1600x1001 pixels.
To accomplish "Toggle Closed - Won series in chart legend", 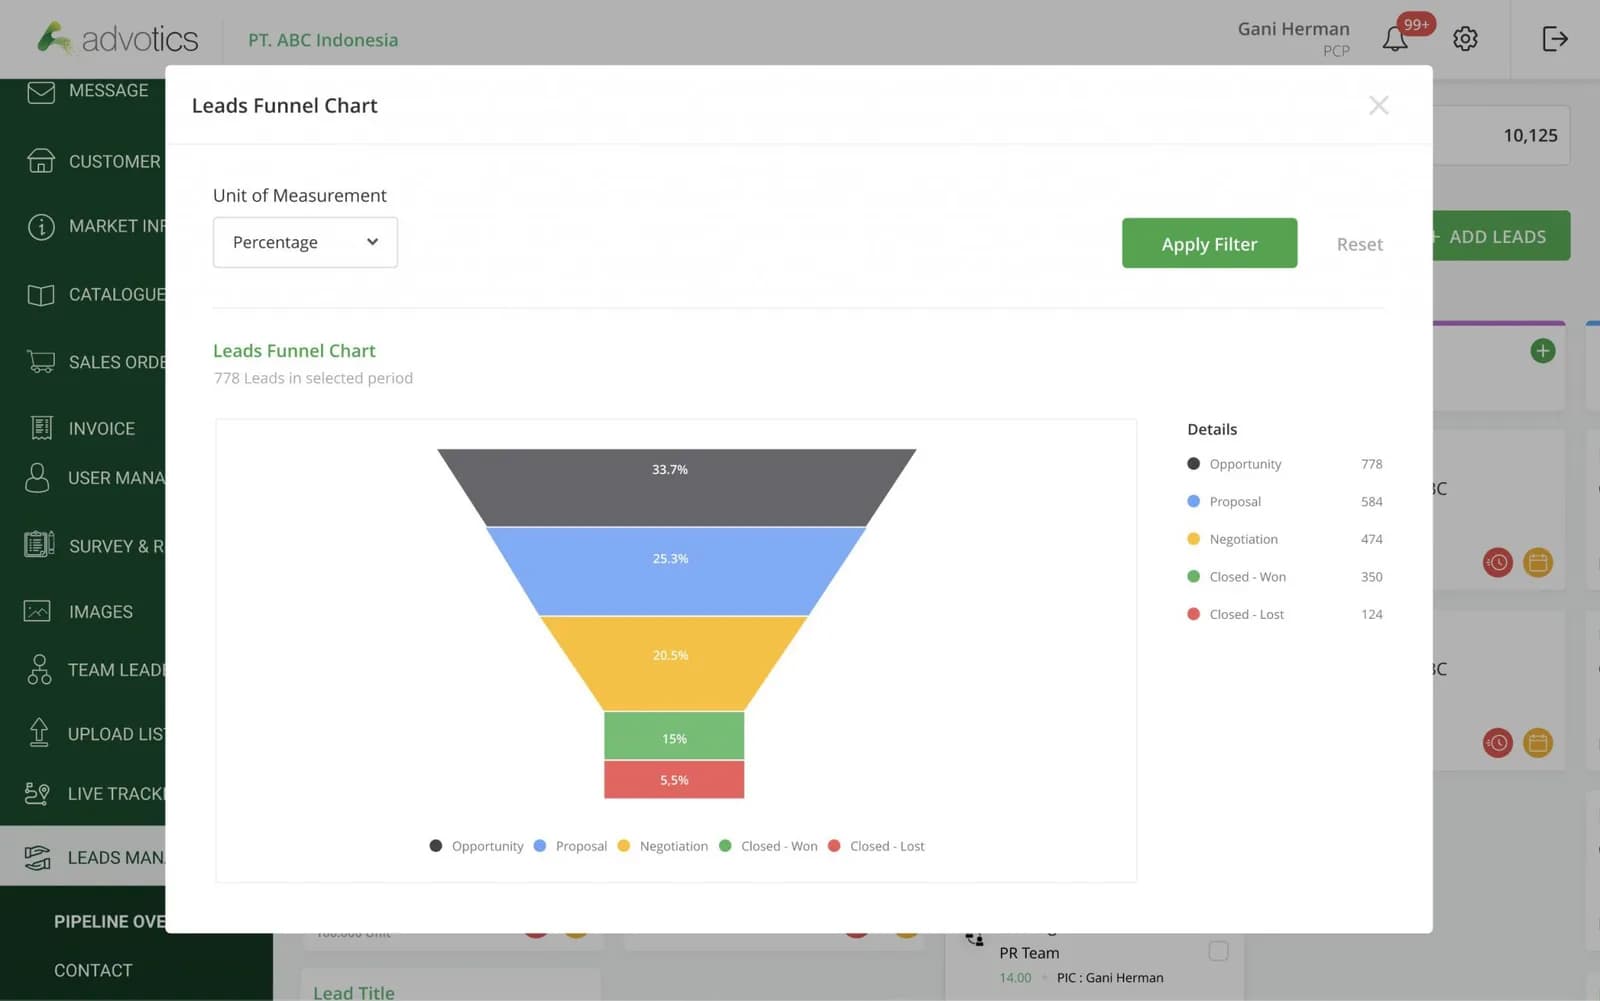I will pyautogui.click(x=768, y=846).
